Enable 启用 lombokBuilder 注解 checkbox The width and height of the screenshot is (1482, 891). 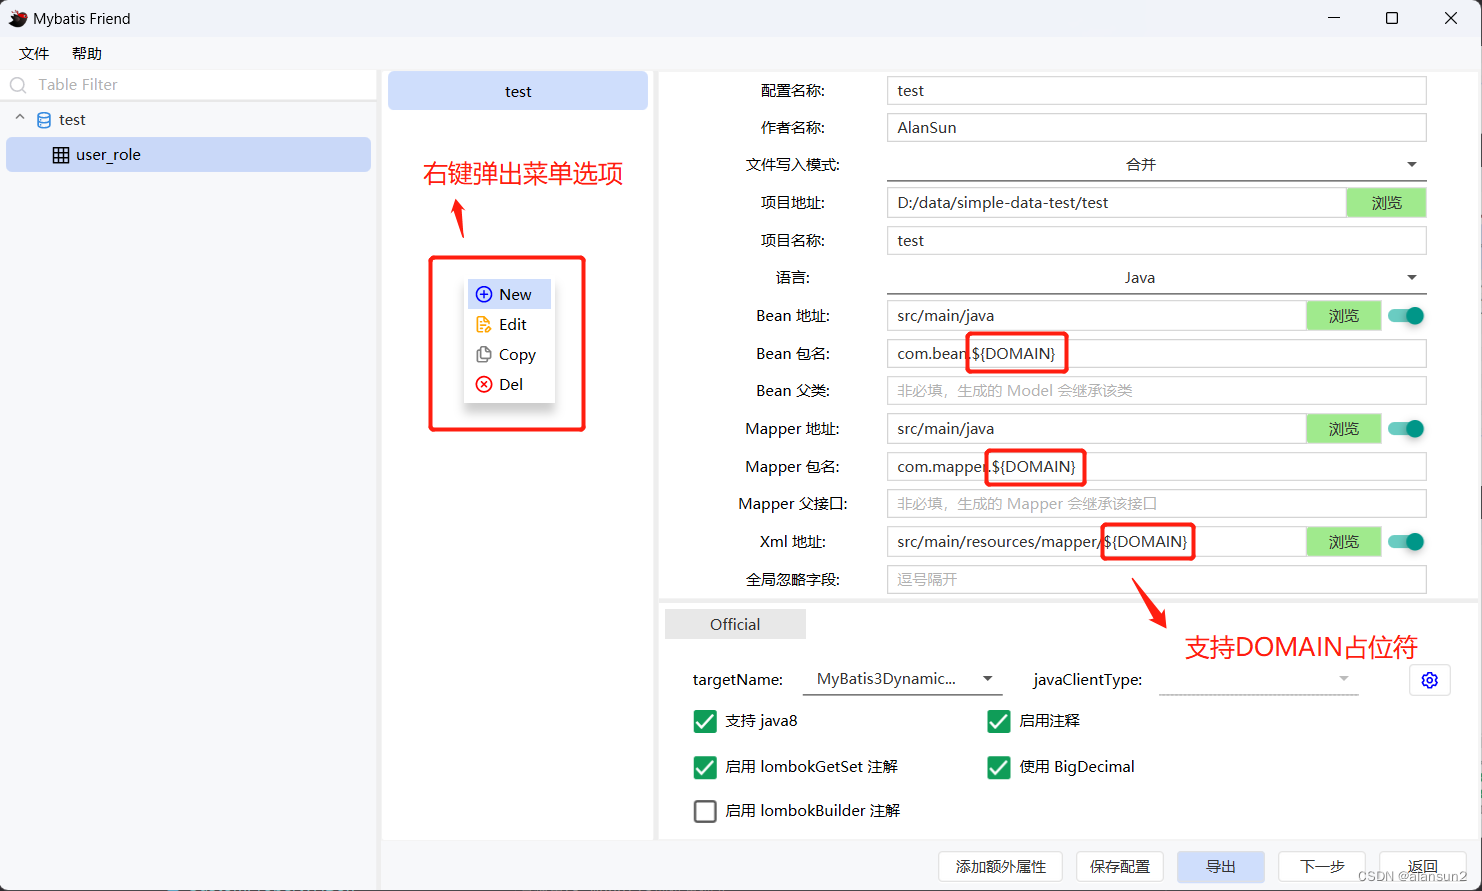tap(705, 811)
